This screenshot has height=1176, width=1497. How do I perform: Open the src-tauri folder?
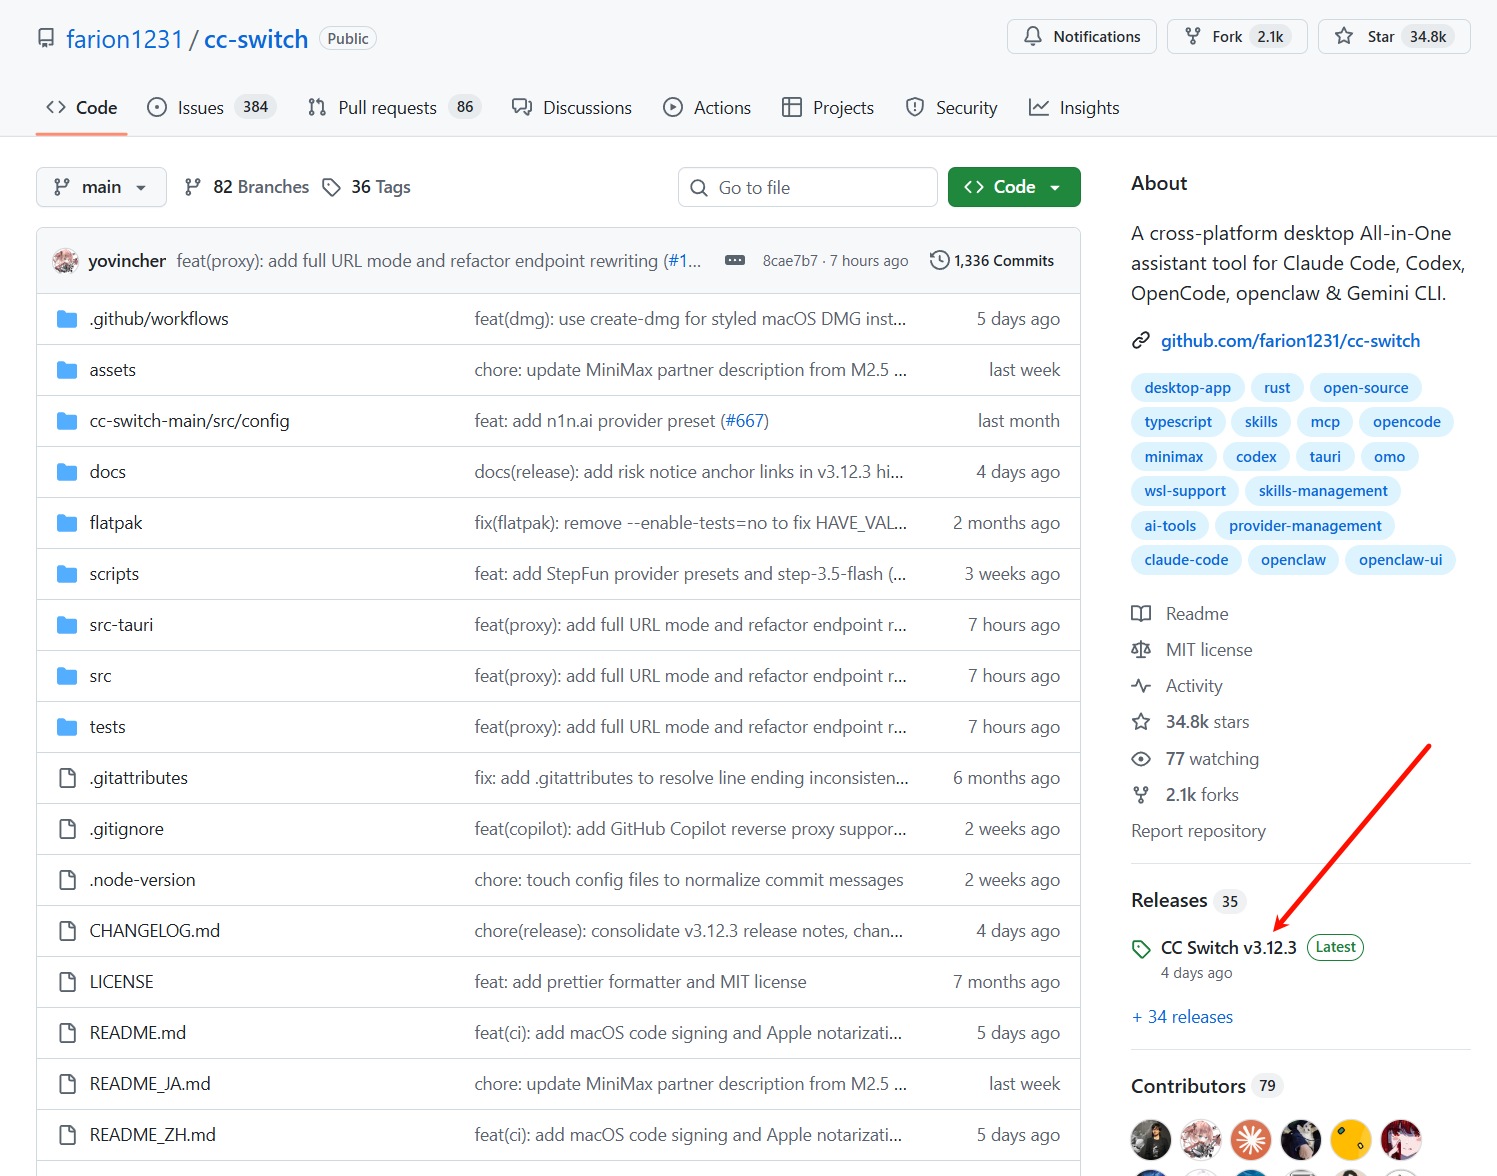(x=121, y=625)
